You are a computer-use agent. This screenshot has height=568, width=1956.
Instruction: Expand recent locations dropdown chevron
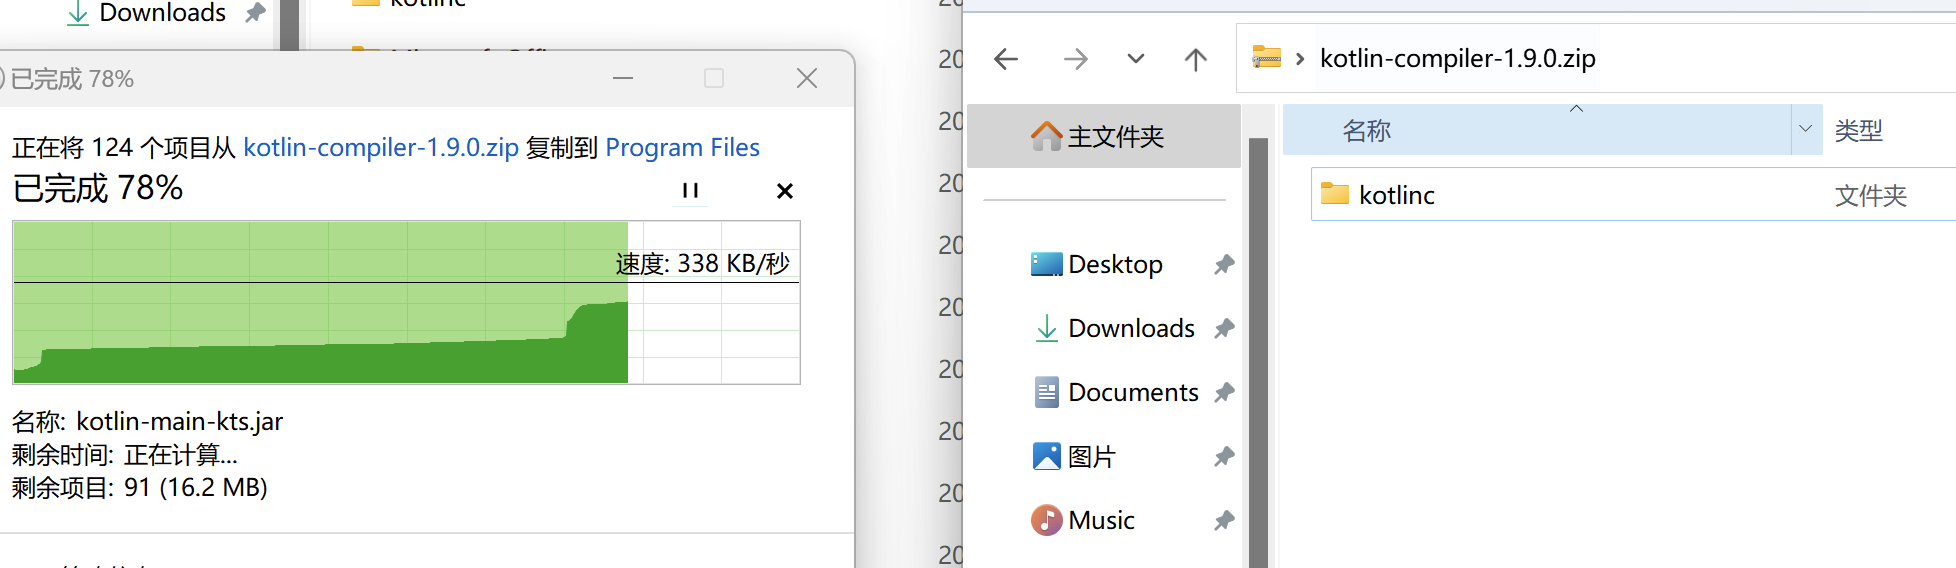pos(1135,59)
